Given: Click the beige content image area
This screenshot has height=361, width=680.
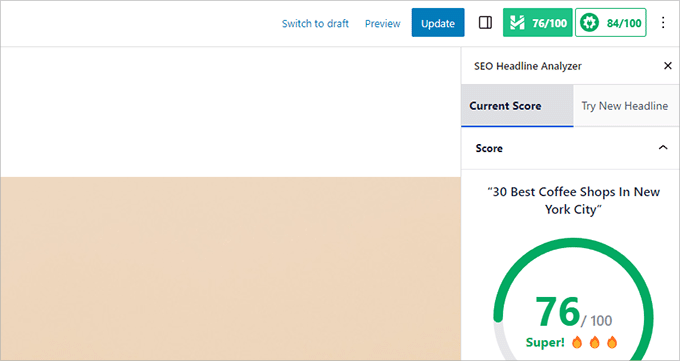Looking at the screenshot, I should click(x=231, y=268).
